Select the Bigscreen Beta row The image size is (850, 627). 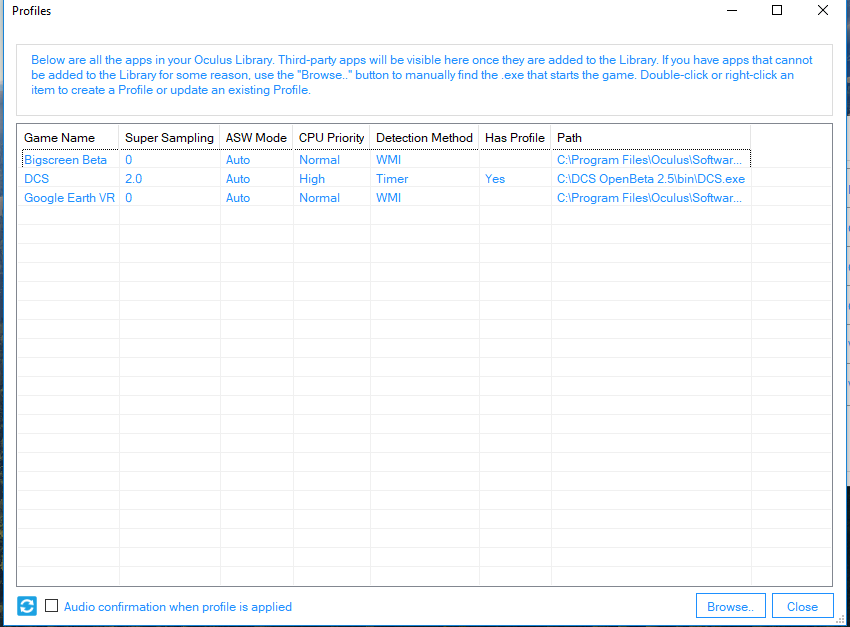pyautogui.click(x=386, y=159)
